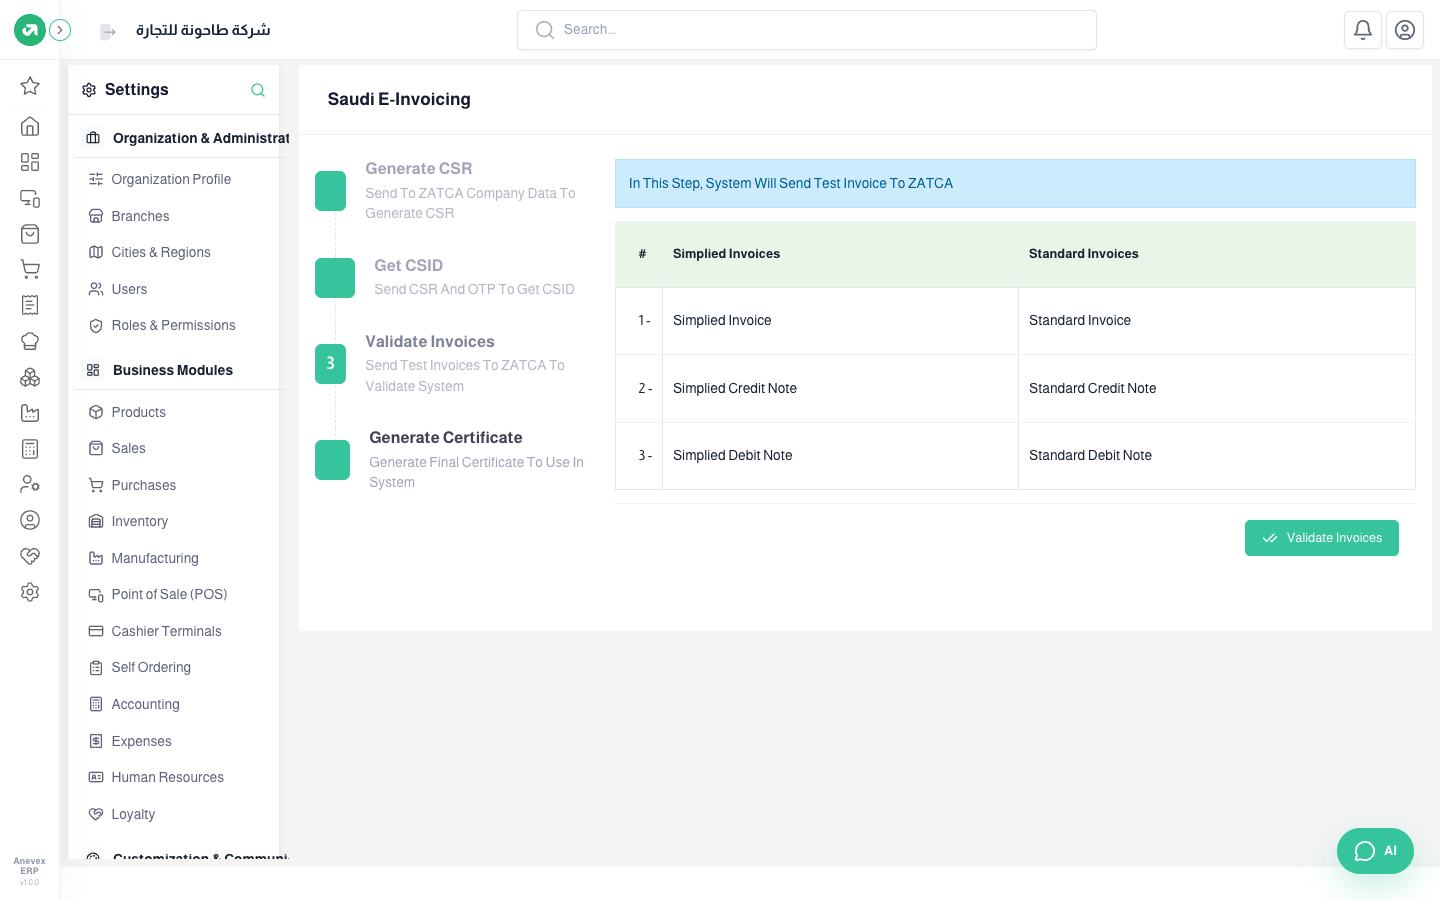This screenshot has width=1440, height=900.
Task: Open the user-with-gear icon in left rail
Action: click(30, 484)
